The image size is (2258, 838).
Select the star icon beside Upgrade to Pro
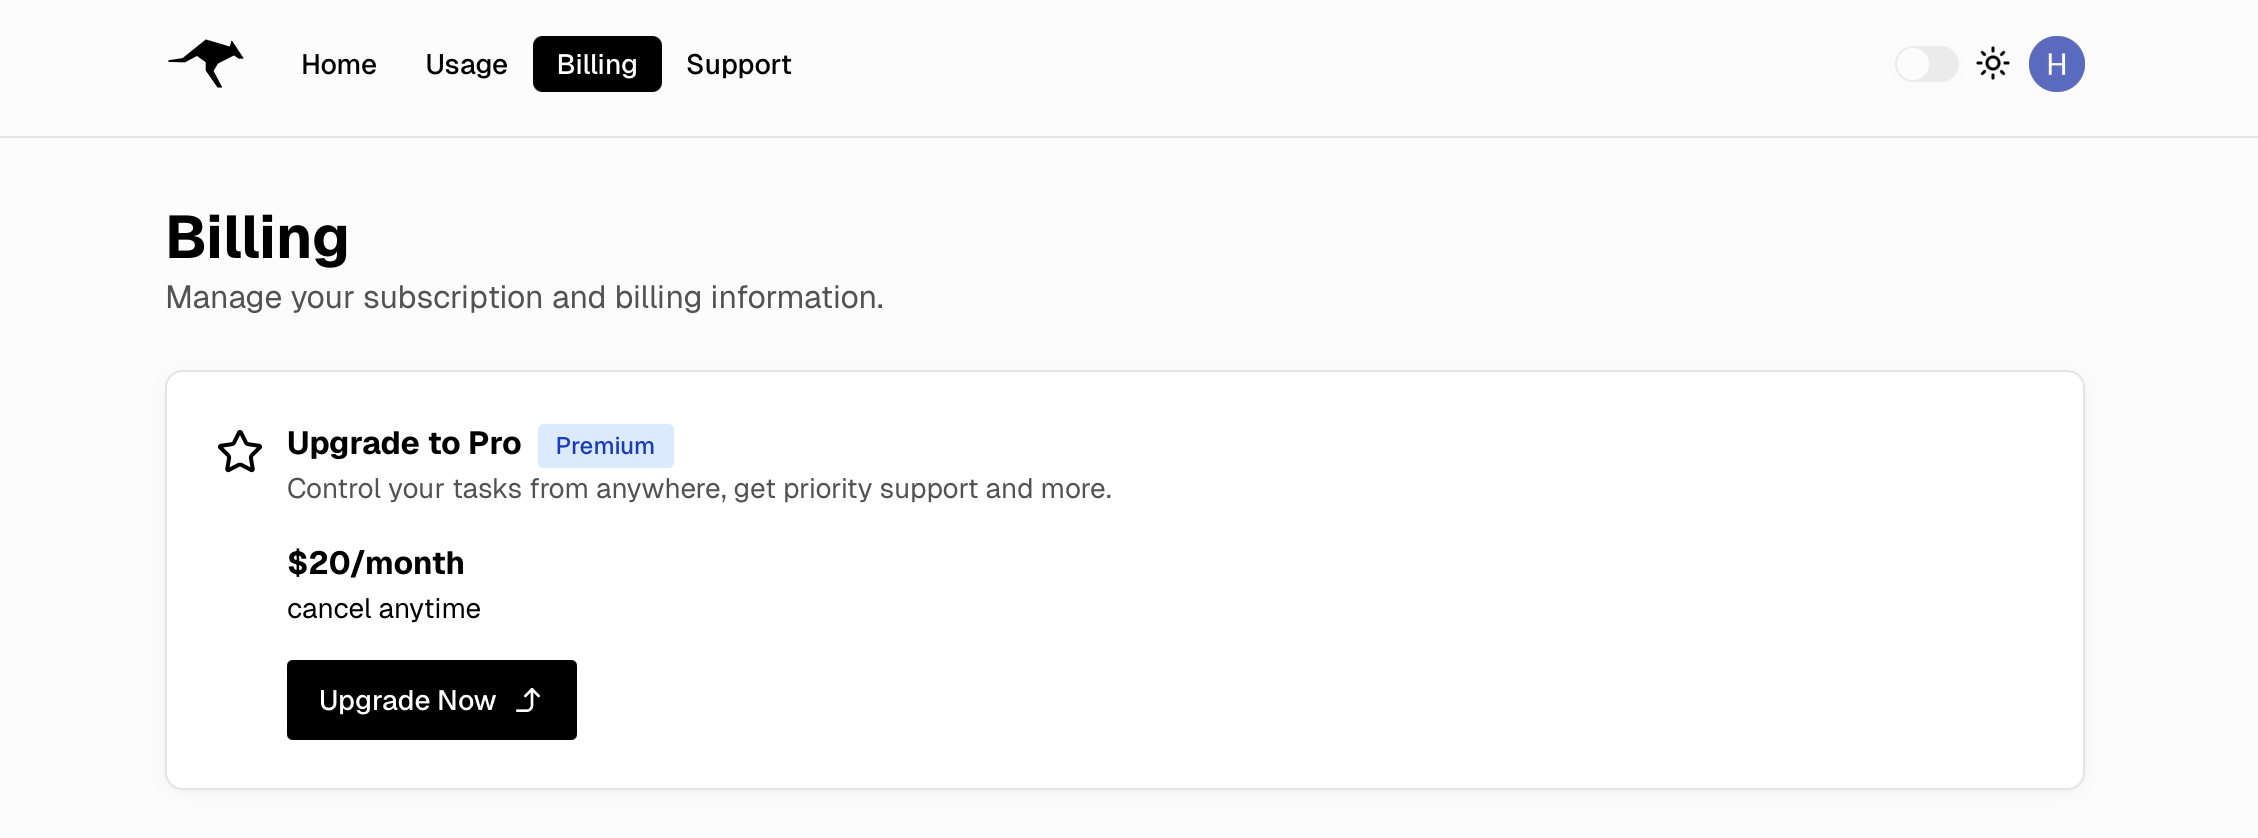(240, 452)
